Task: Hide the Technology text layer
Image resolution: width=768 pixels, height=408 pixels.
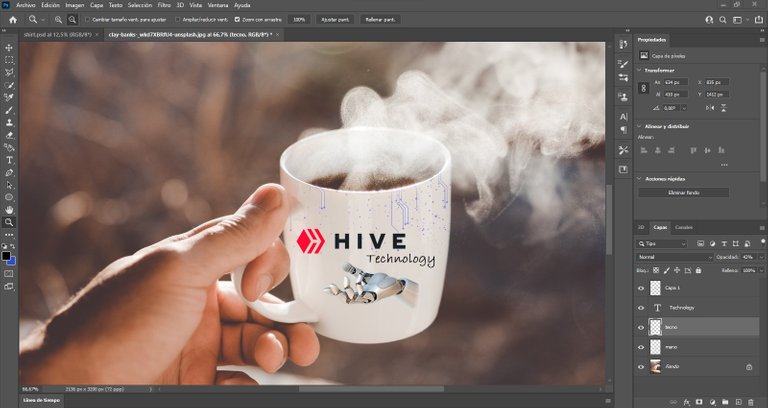Action: [641, 308]
